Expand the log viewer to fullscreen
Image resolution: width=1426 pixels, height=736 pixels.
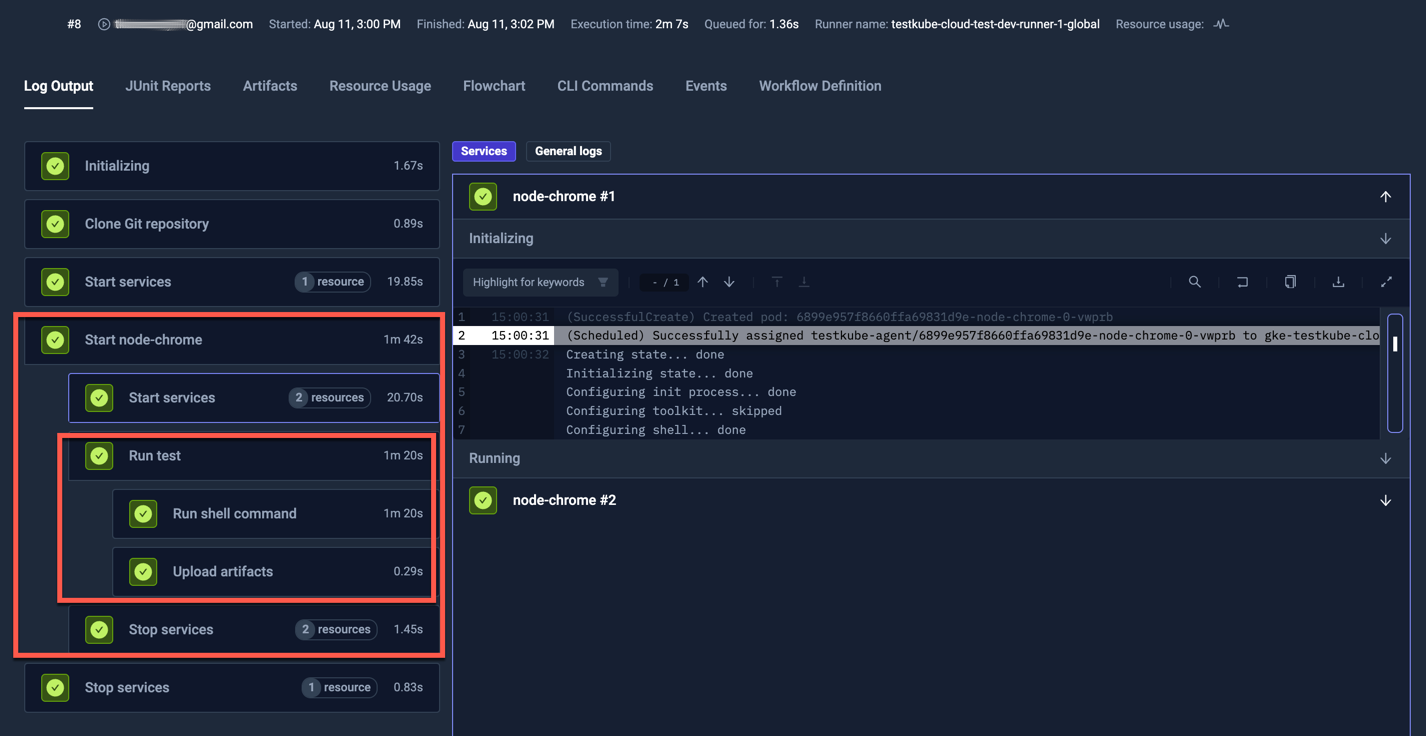(1386, 282)
